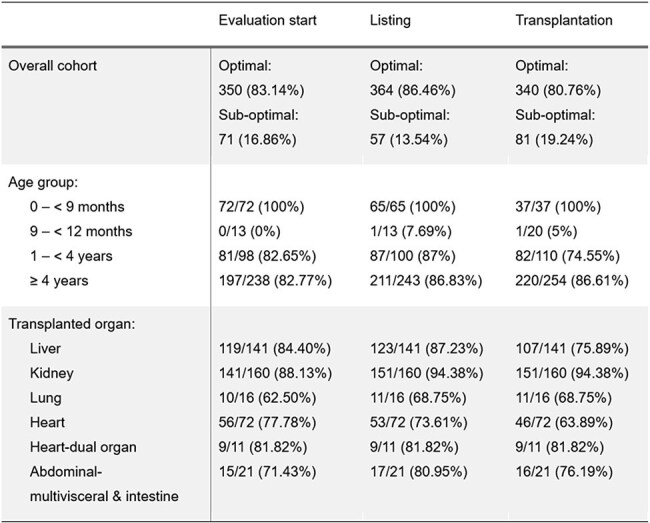Viewport: 650px width, 523px height.
Task: Click the 9 – < 12 months row label
Action: pyautogui.click(x=81, y=231)
